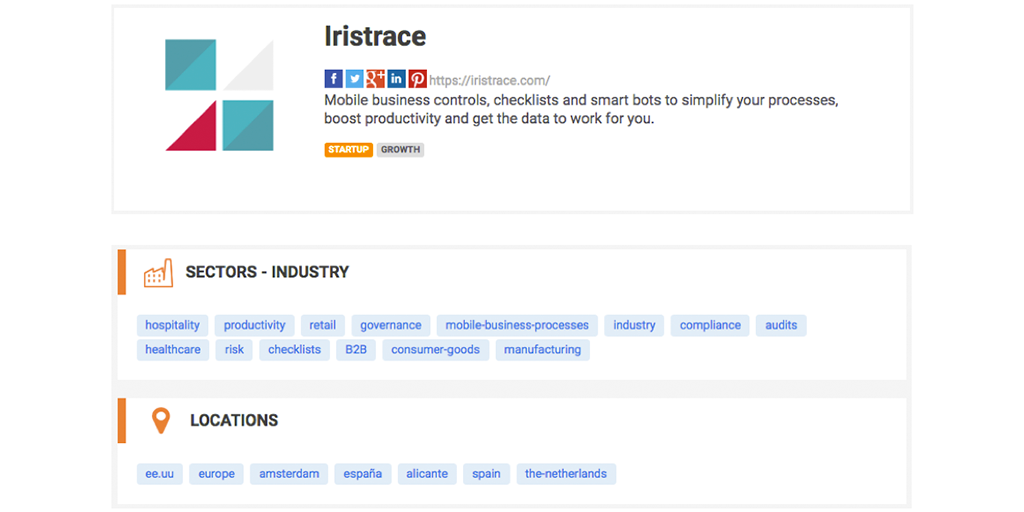
Task: Click the gray GROWTH badge
Action: click(x=400, y=150)
